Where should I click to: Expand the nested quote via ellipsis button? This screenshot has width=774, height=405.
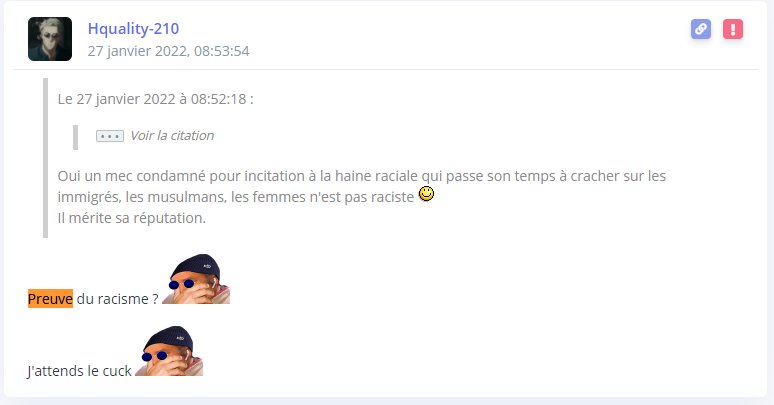(110, 136)
